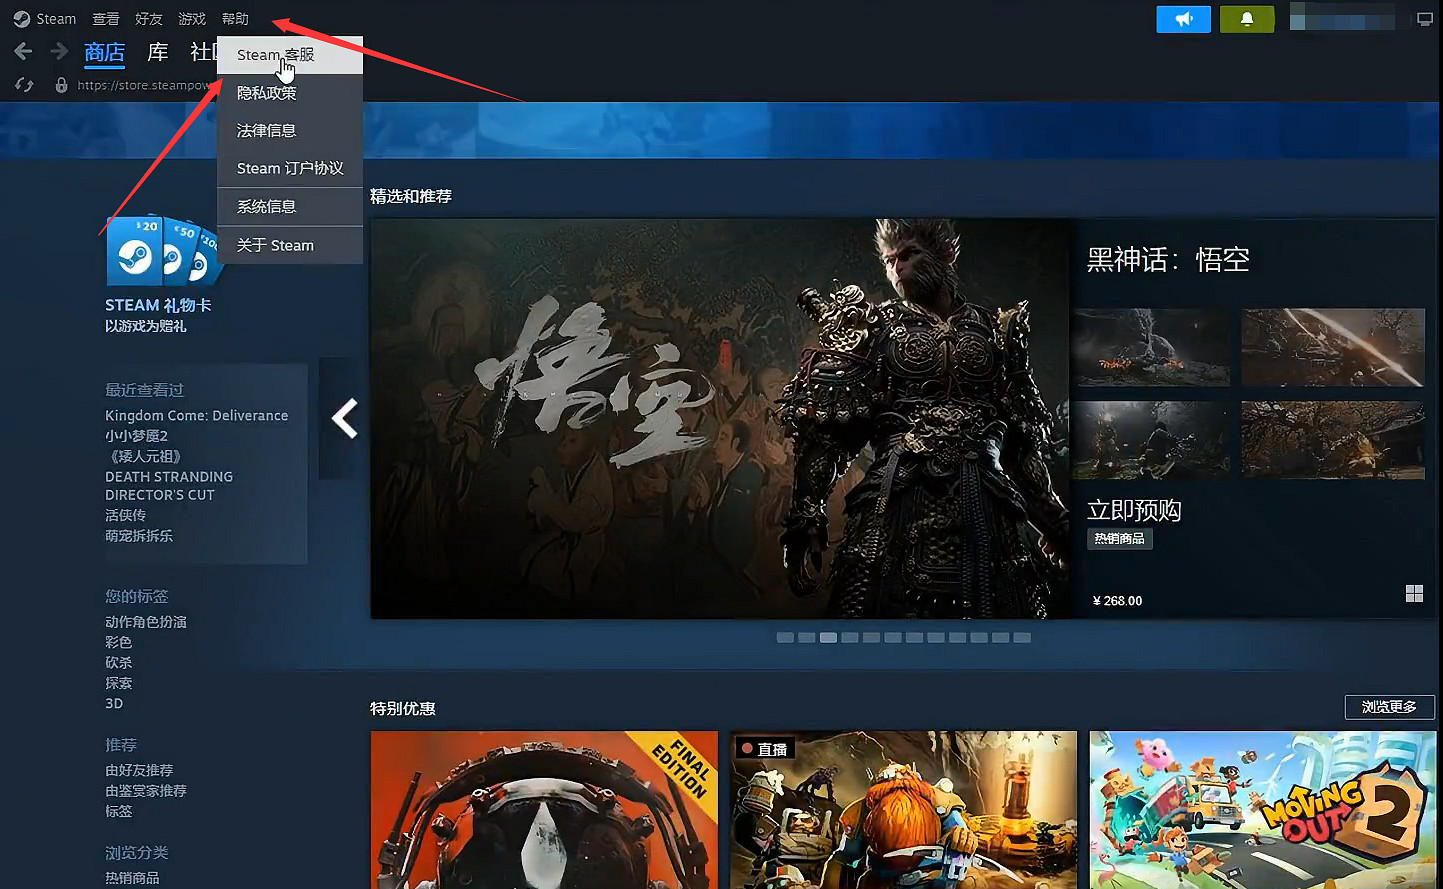Switch to the 库 tab
Image resolution: width=1443 pixels, height=889 pixels.
click(x=158, y=52)
